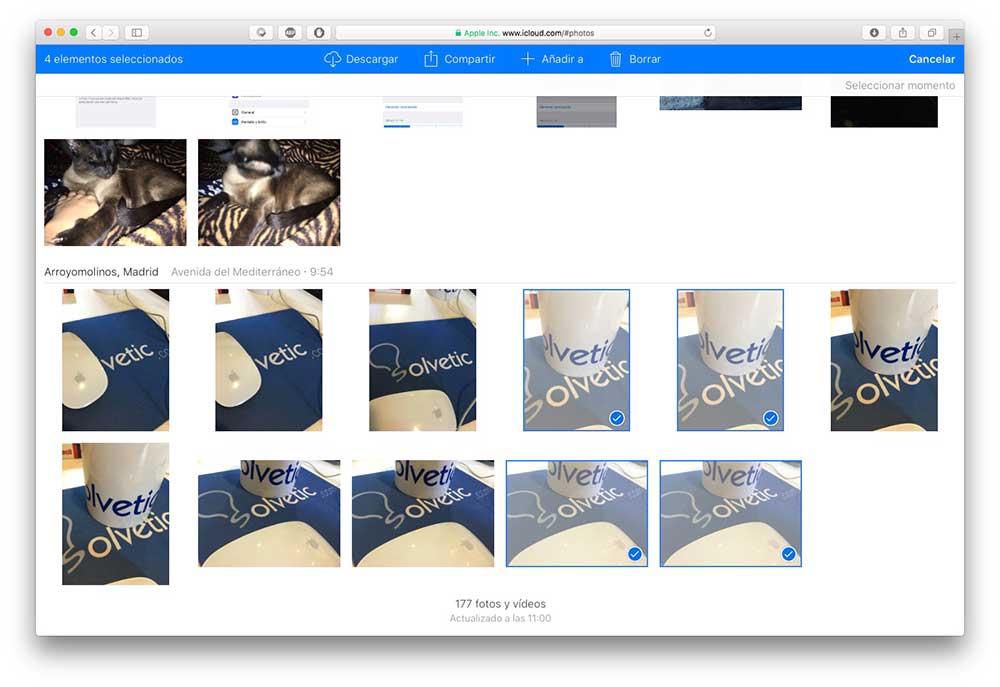Go back with Safari's back arrow
Image resolution: width=1000 pixels, height=687 pixels.
coord(94,32)
